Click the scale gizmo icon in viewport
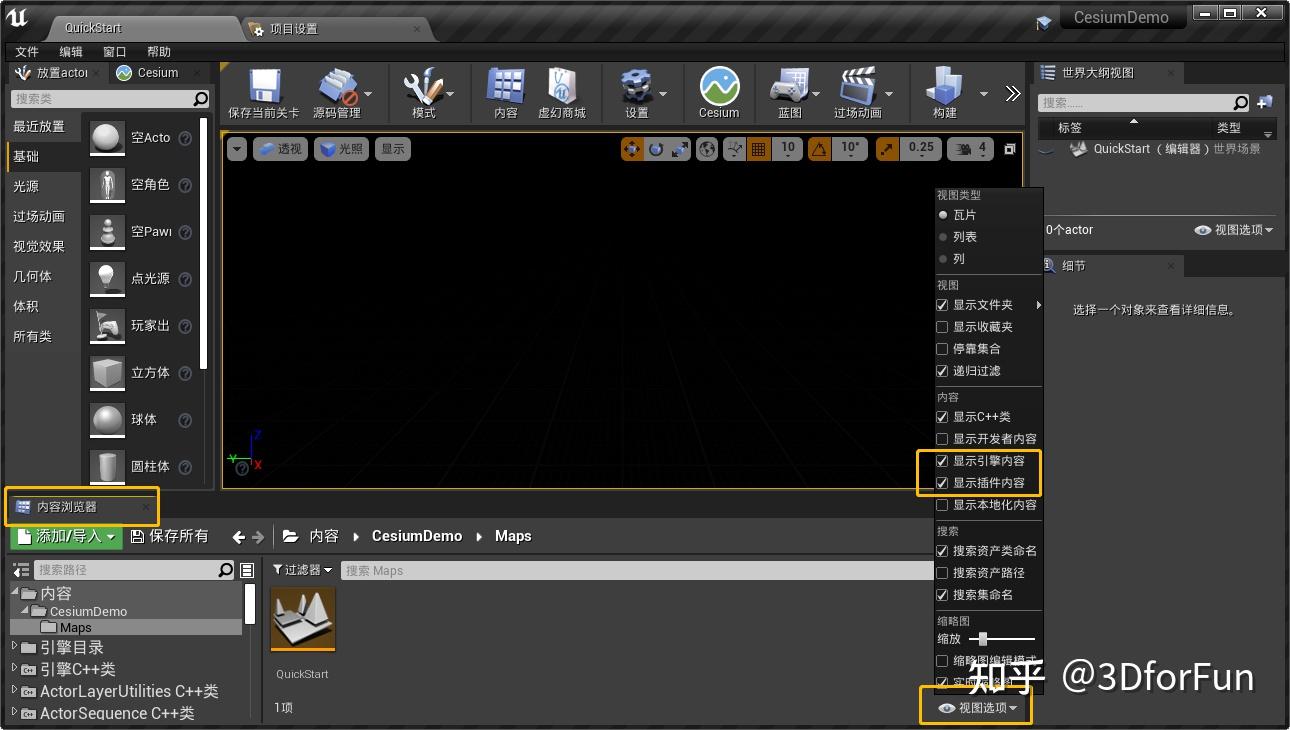This screenshot has width=1290, height=730. 680,149
